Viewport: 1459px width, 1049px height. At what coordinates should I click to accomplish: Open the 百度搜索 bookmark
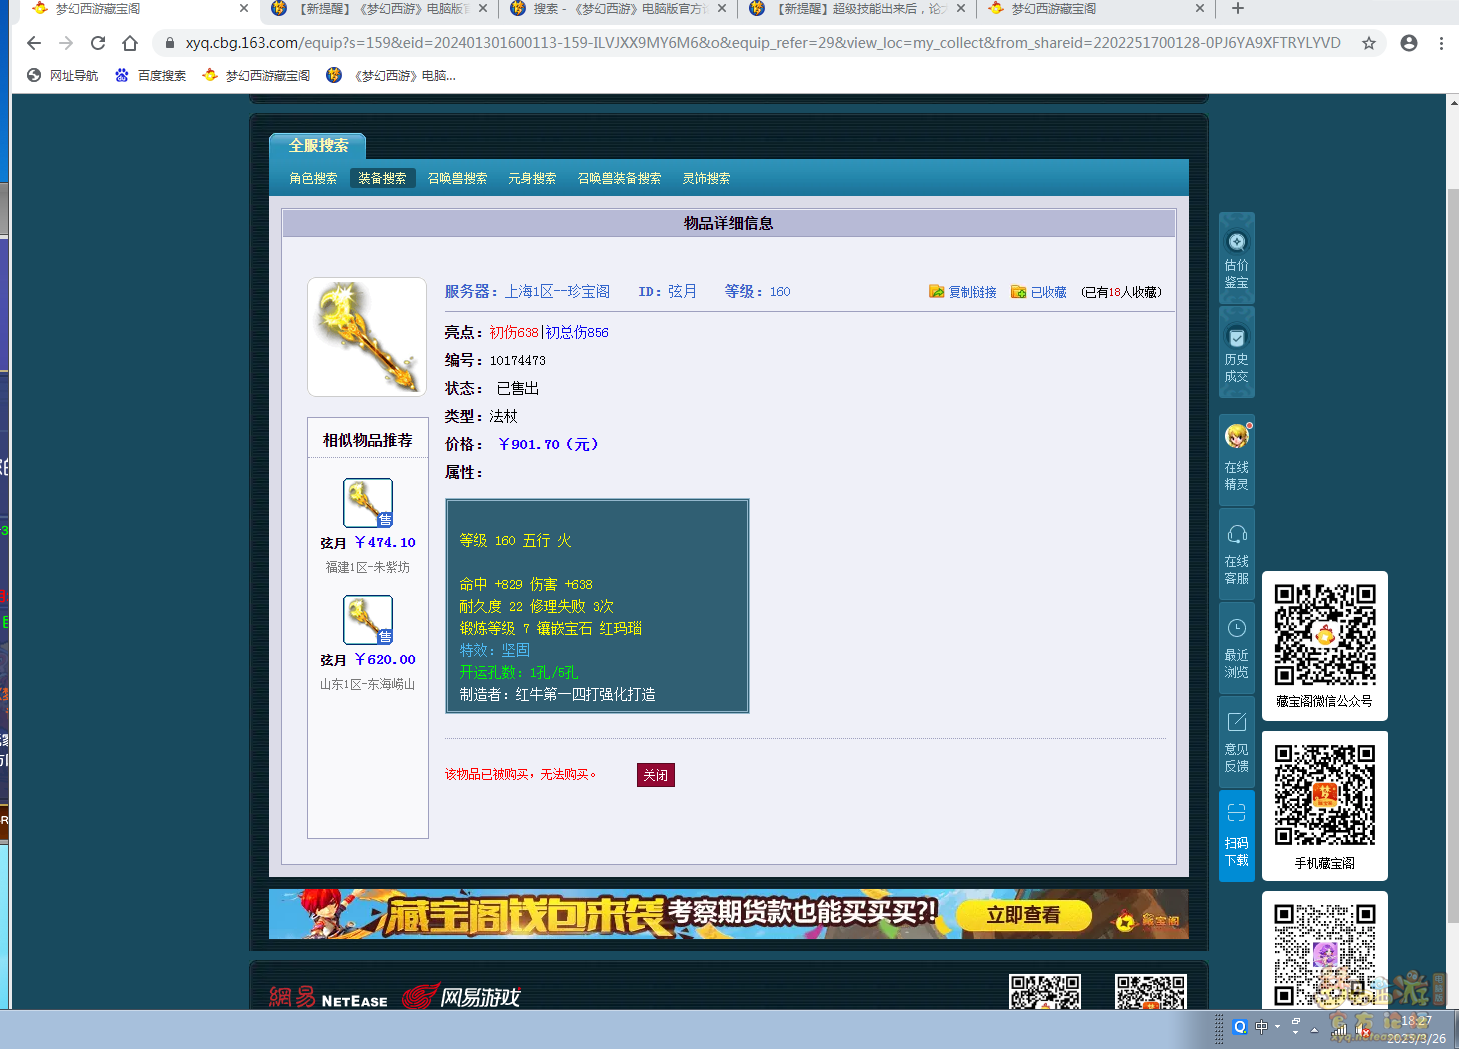[151, 75]
